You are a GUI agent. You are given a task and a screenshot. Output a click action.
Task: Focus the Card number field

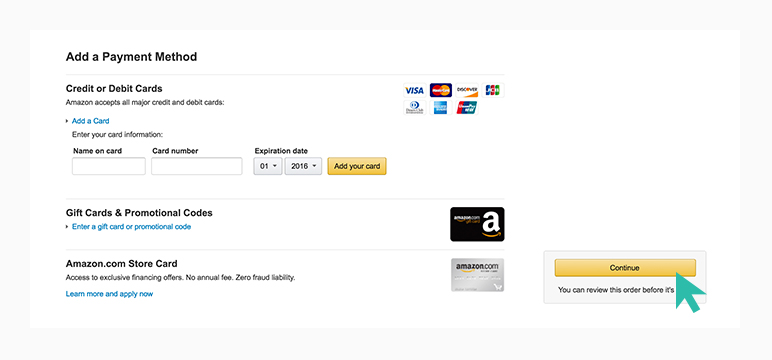tap(196, 166)
